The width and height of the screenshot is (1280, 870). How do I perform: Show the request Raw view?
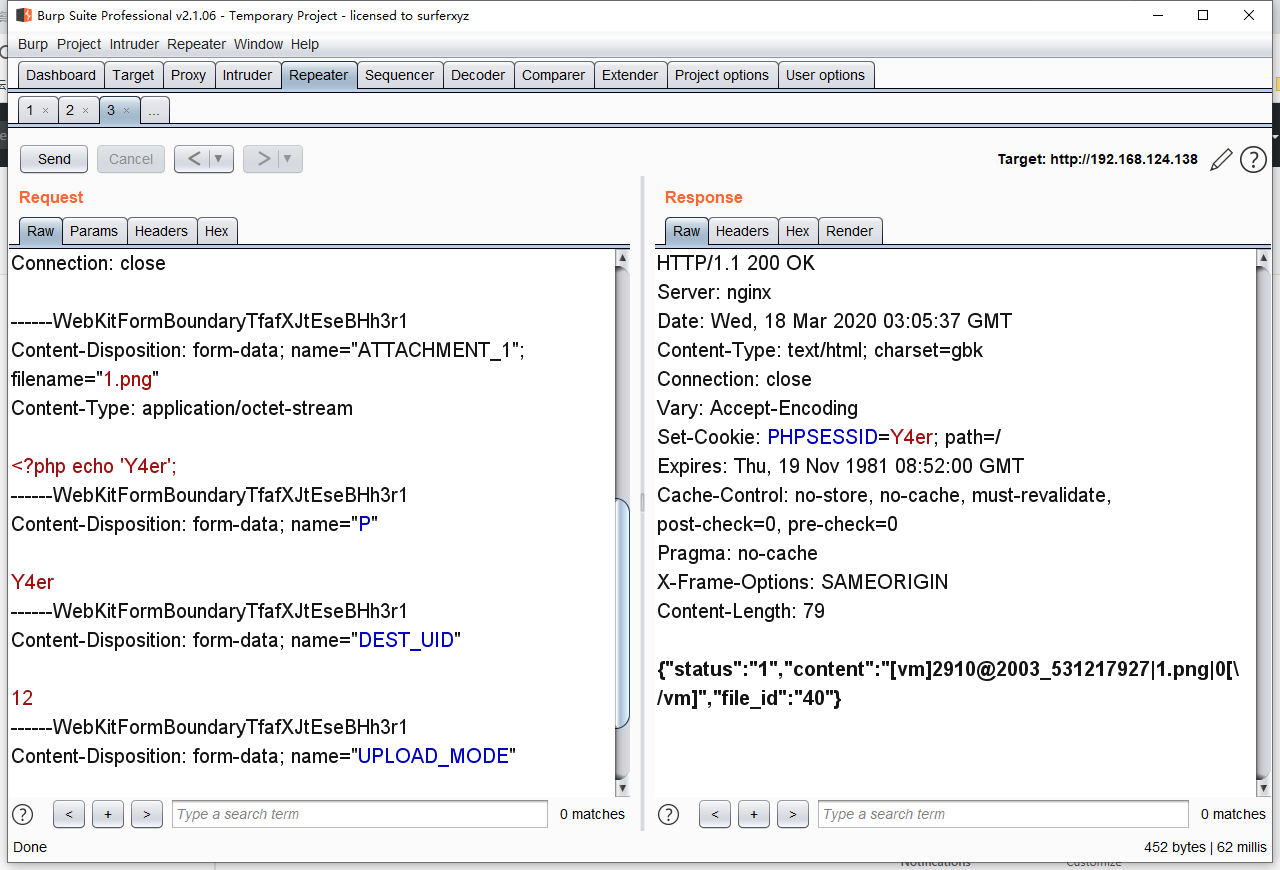click(41, 231)
